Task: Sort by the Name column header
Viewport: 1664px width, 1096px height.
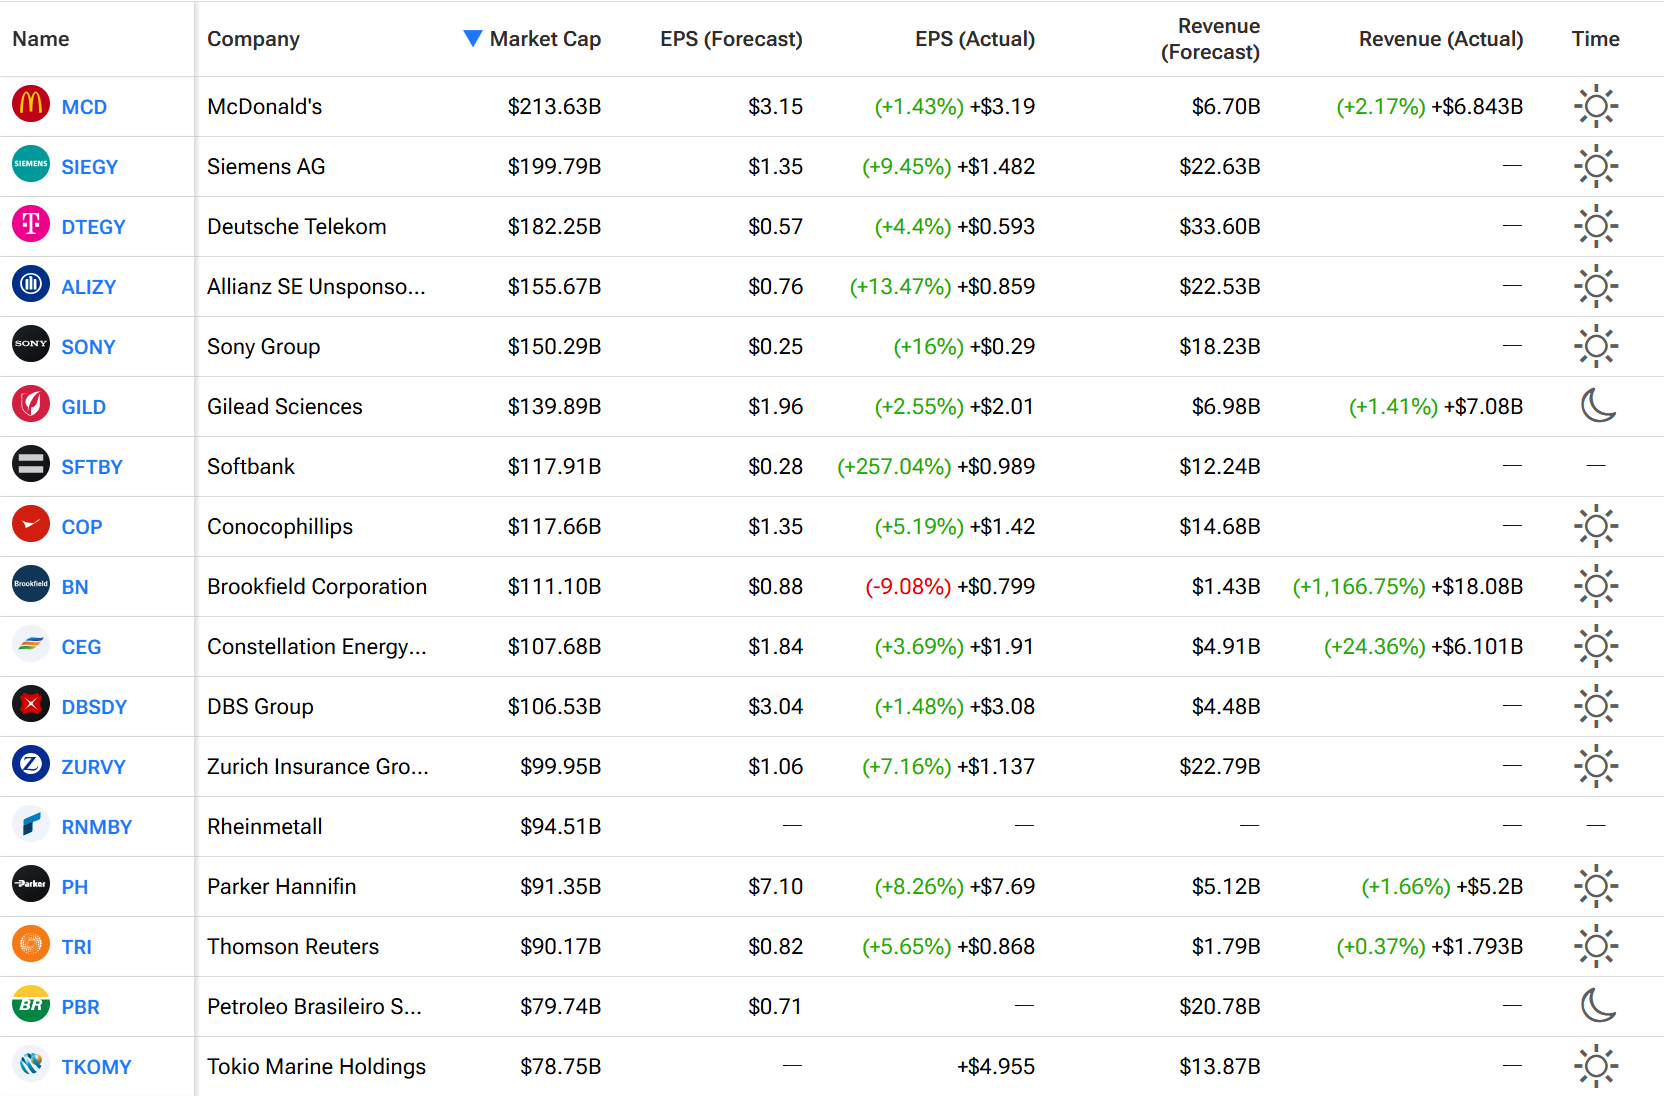Action: [41, 39]
